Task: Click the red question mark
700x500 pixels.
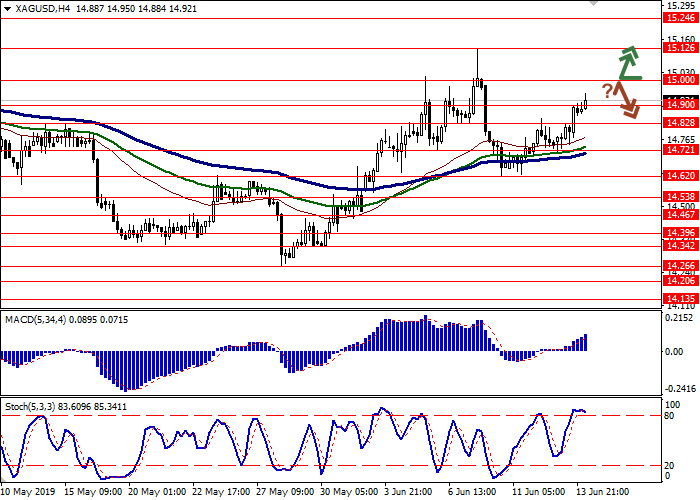Action: tap(607, 90)
